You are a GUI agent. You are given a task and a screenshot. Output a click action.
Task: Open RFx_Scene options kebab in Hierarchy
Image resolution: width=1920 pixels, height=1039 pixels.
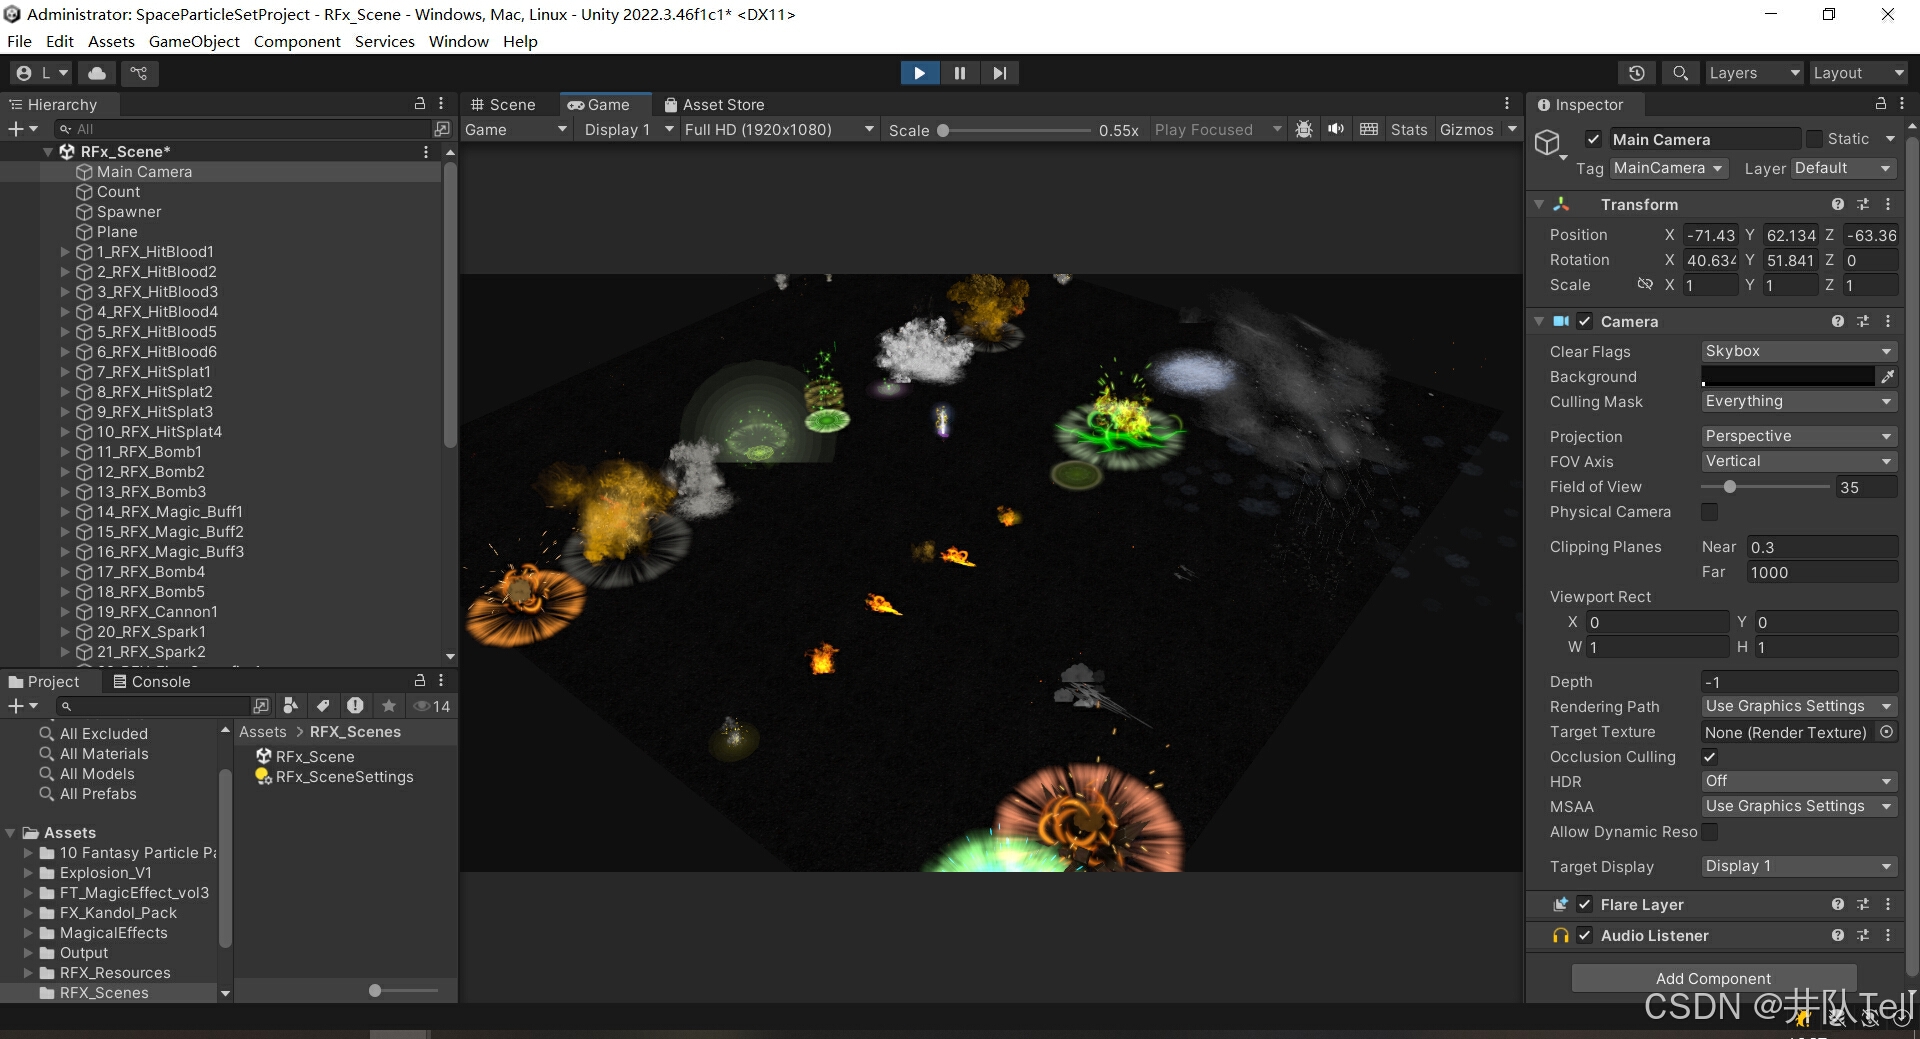point(426,152)
